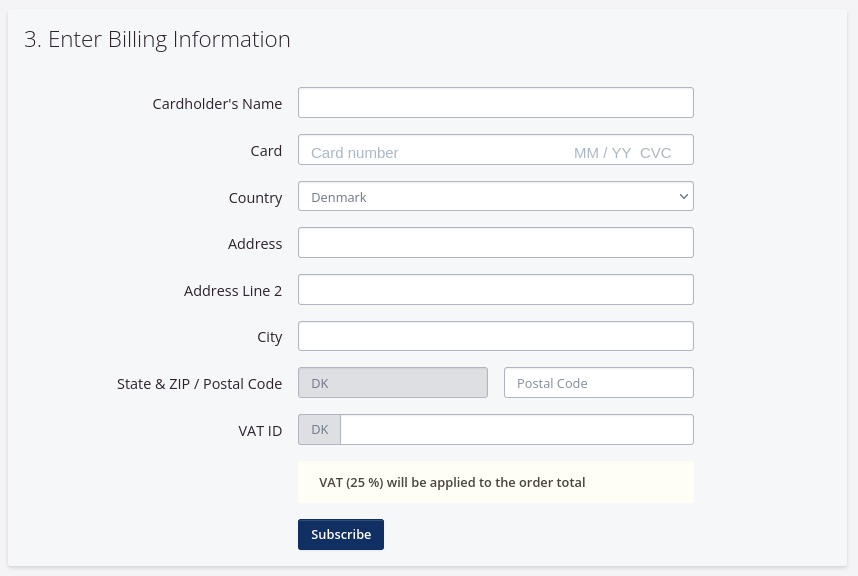Click the VAT 25 % notice text
The image size is (858, 576).
pyautogui.click(x=452, y=482)
